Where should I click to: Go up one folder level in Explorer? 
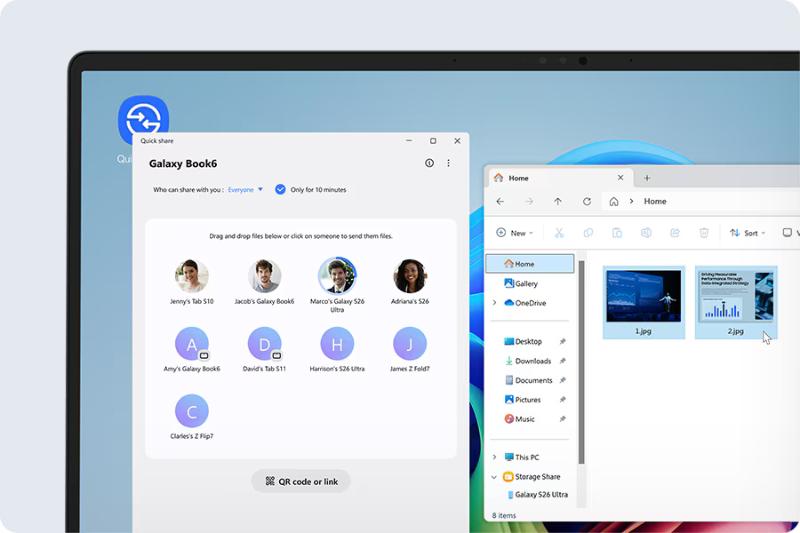click(x=558, y=201)
